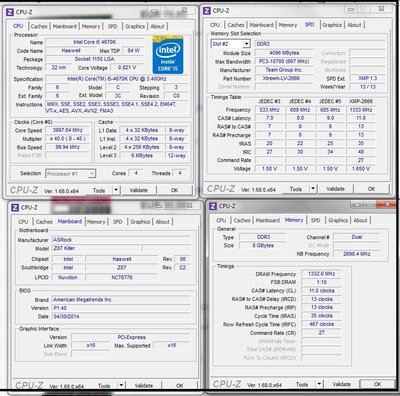Expand Tools arrow in the Memory window
This screenshot has width=400, height=396.
pyautogui.click(x=319, y=384)
